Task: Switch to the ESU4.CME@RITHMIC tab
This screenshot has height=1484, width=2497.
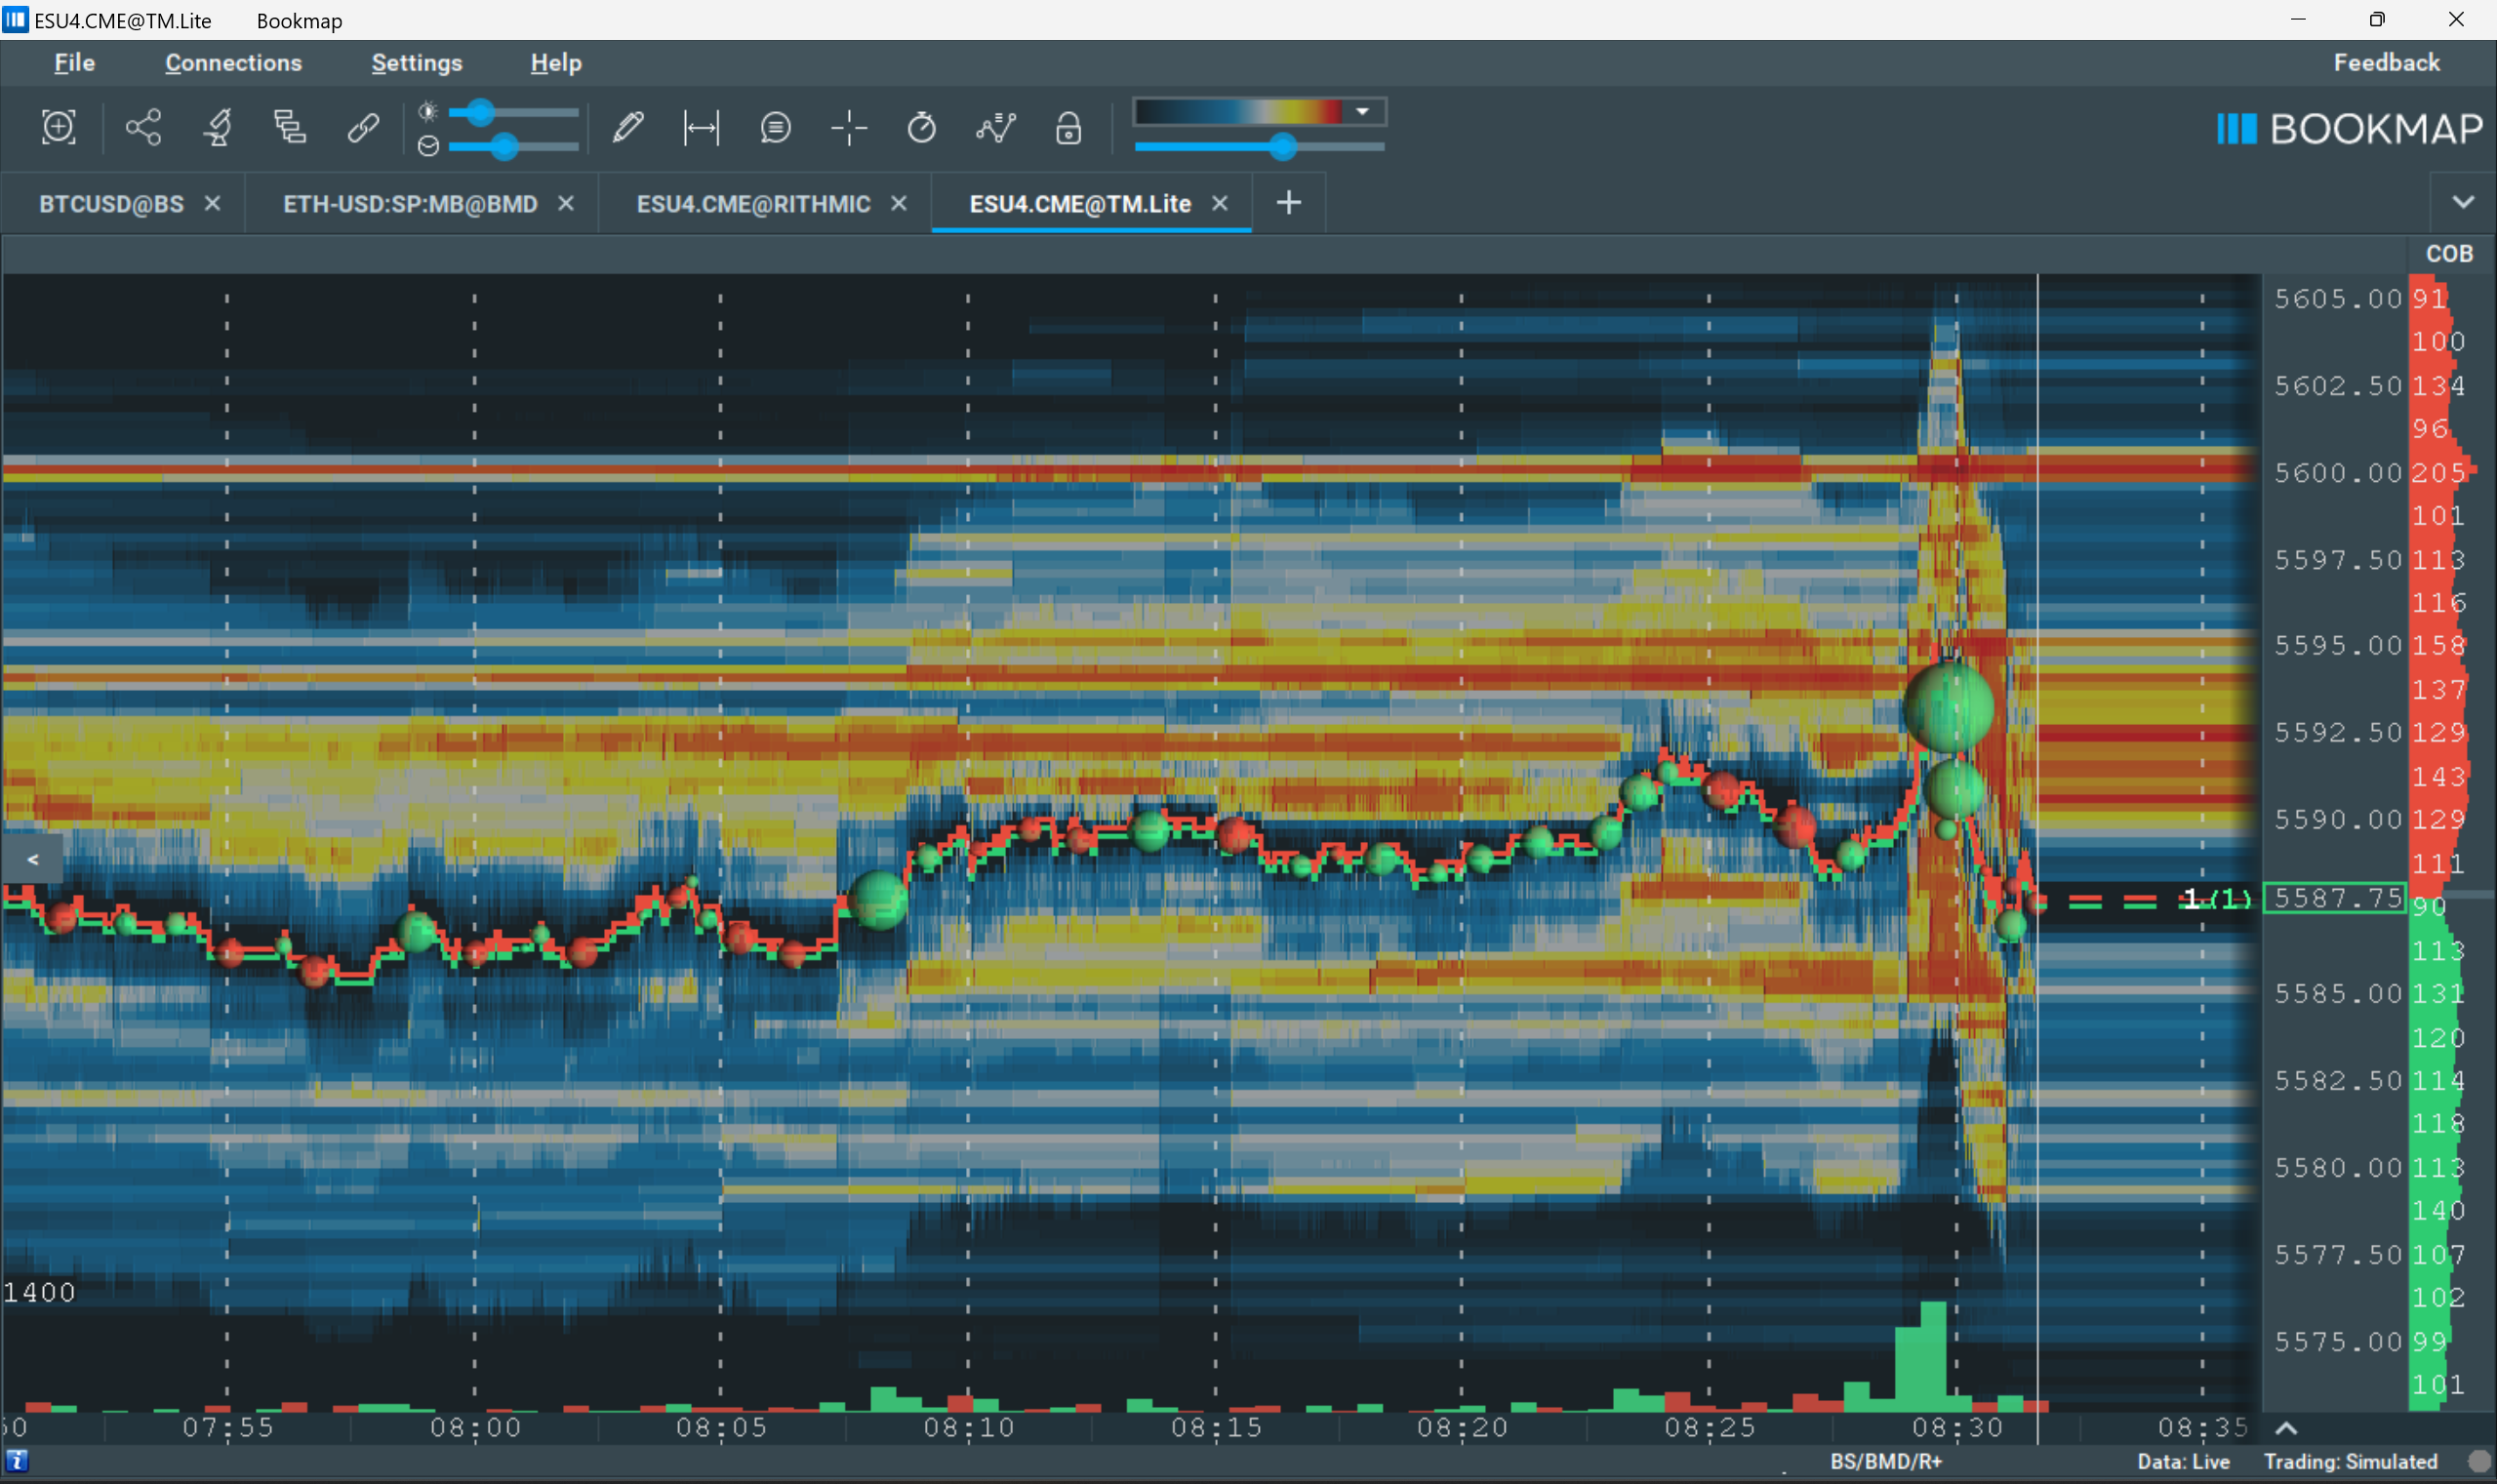Action: (753, 204)
